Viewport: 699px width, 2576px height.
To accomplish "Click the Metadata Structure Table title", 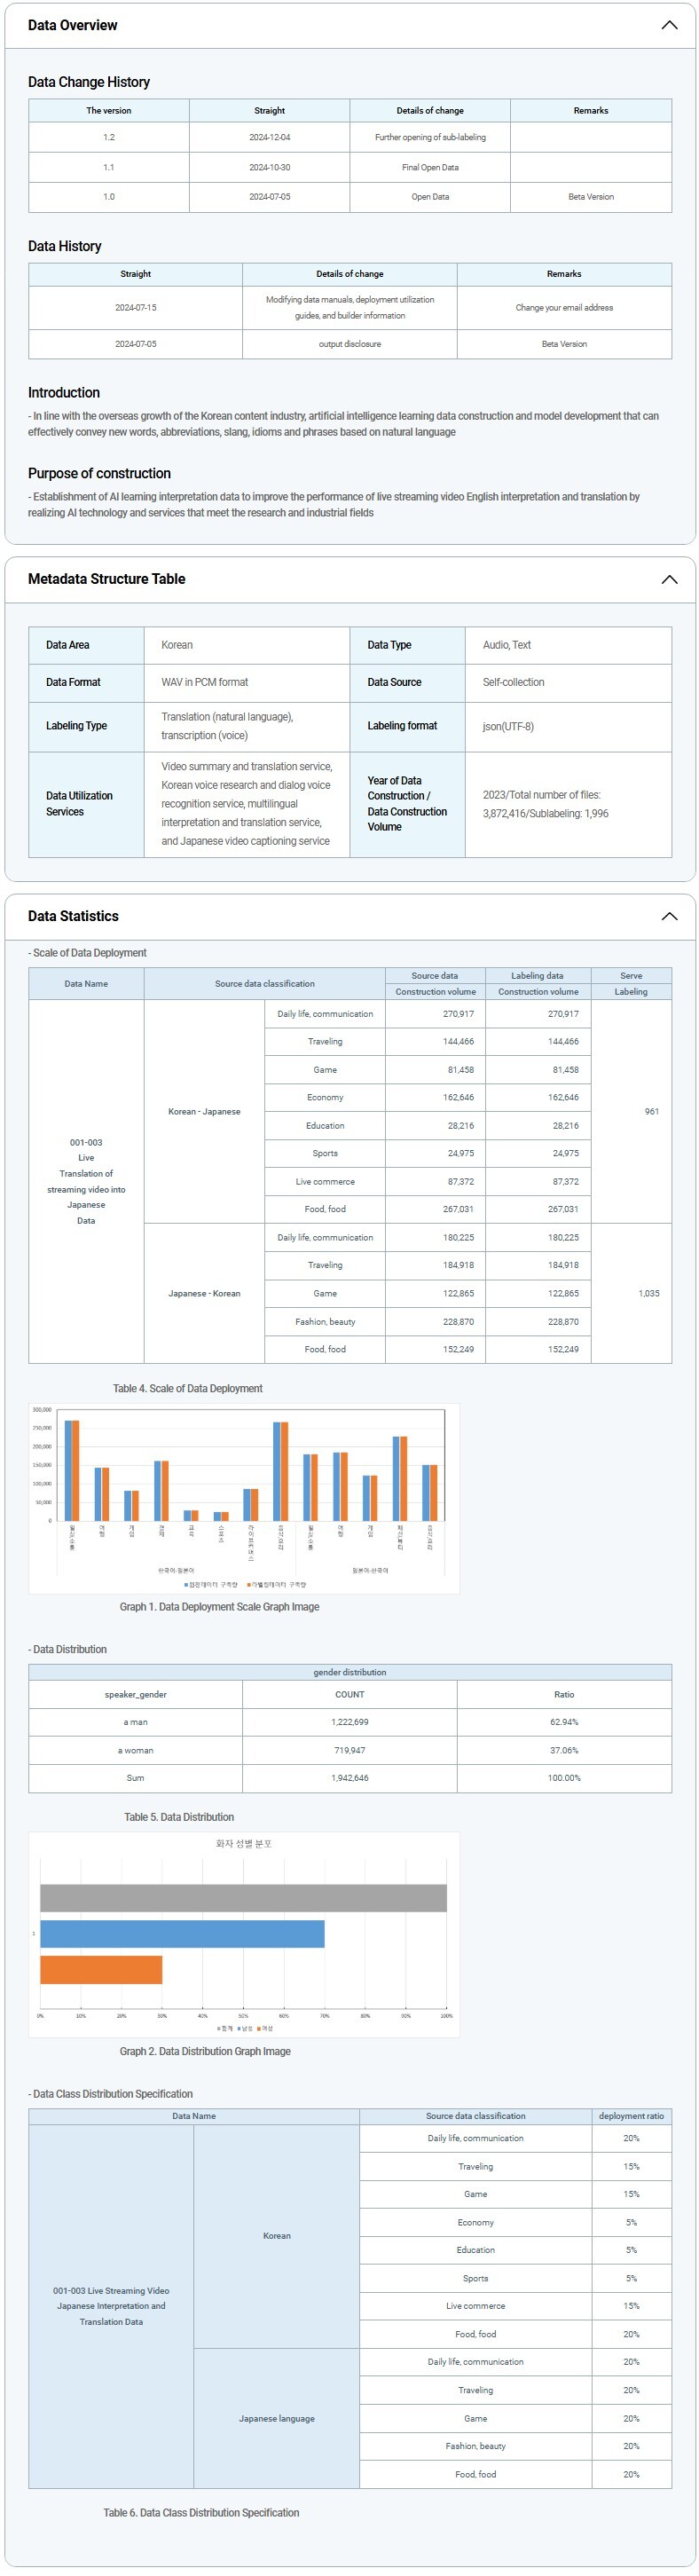I will [x=106, y=579].
